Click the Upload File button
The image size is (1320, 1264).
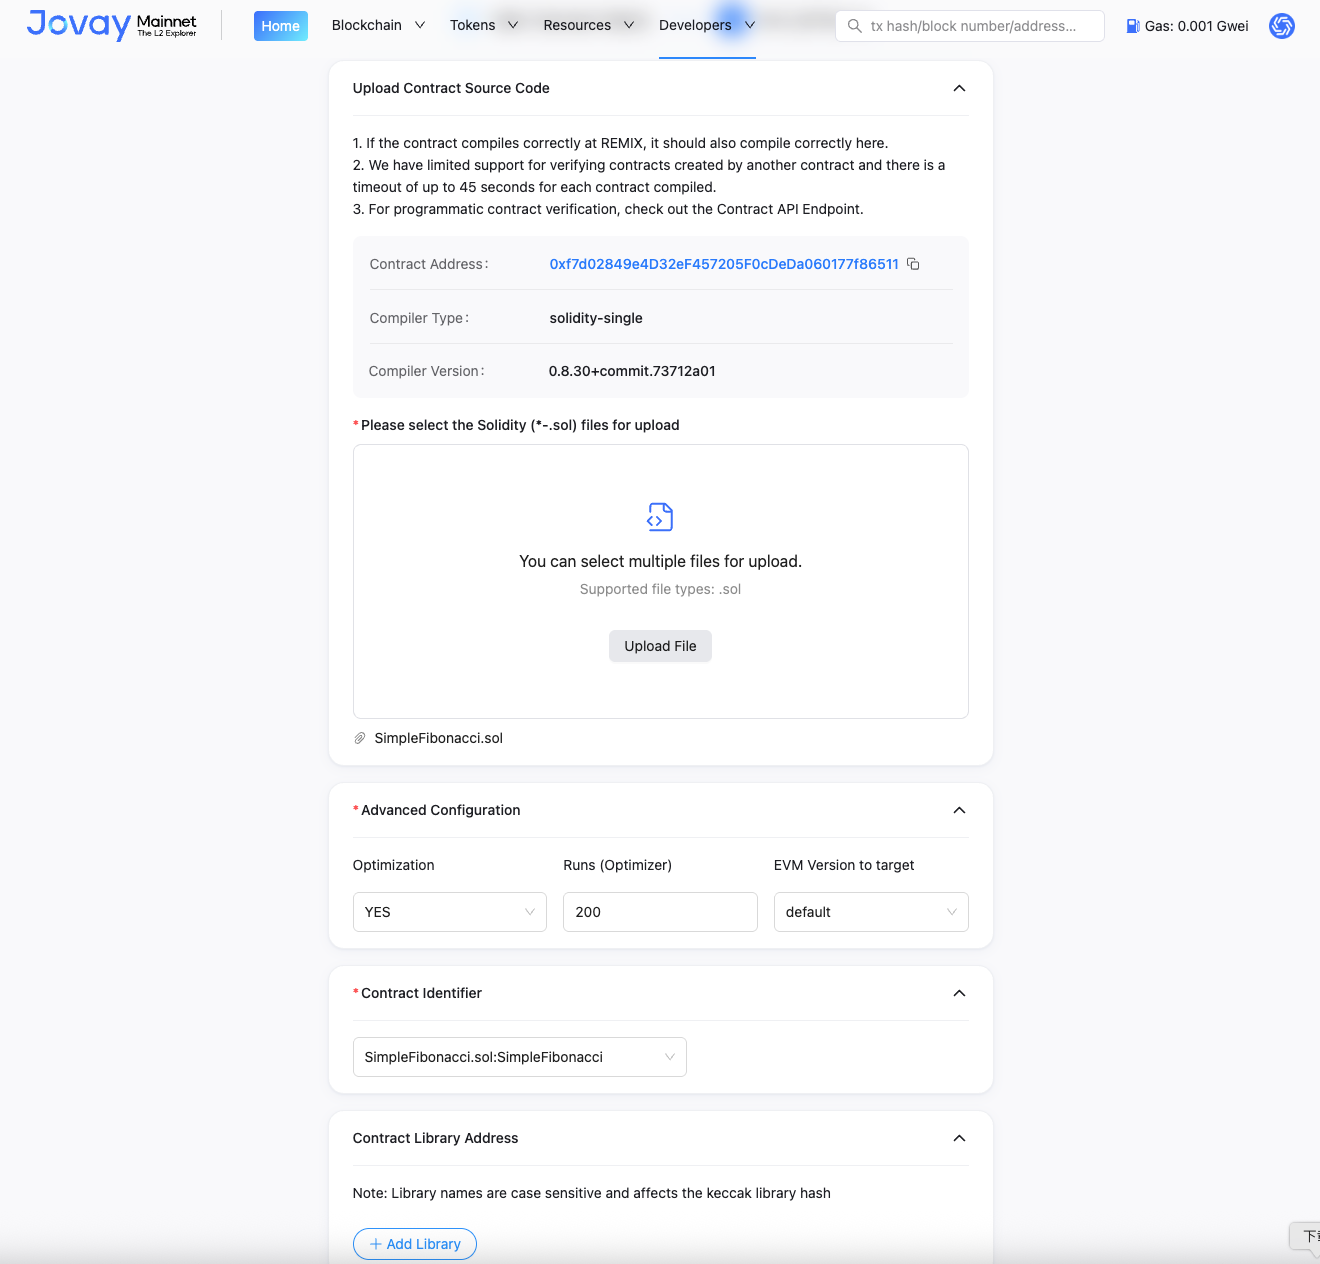coord(660,646)
